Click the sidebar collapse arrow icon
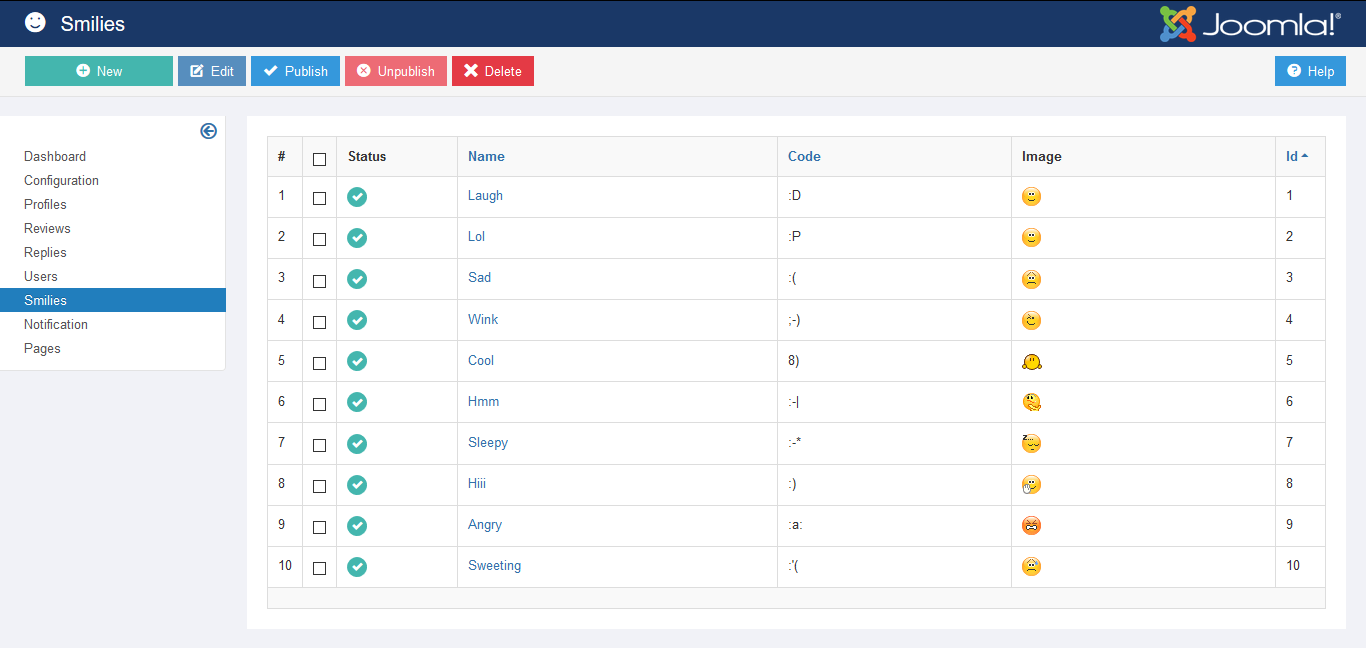The image size is (1366, 648). pos(208,131)
